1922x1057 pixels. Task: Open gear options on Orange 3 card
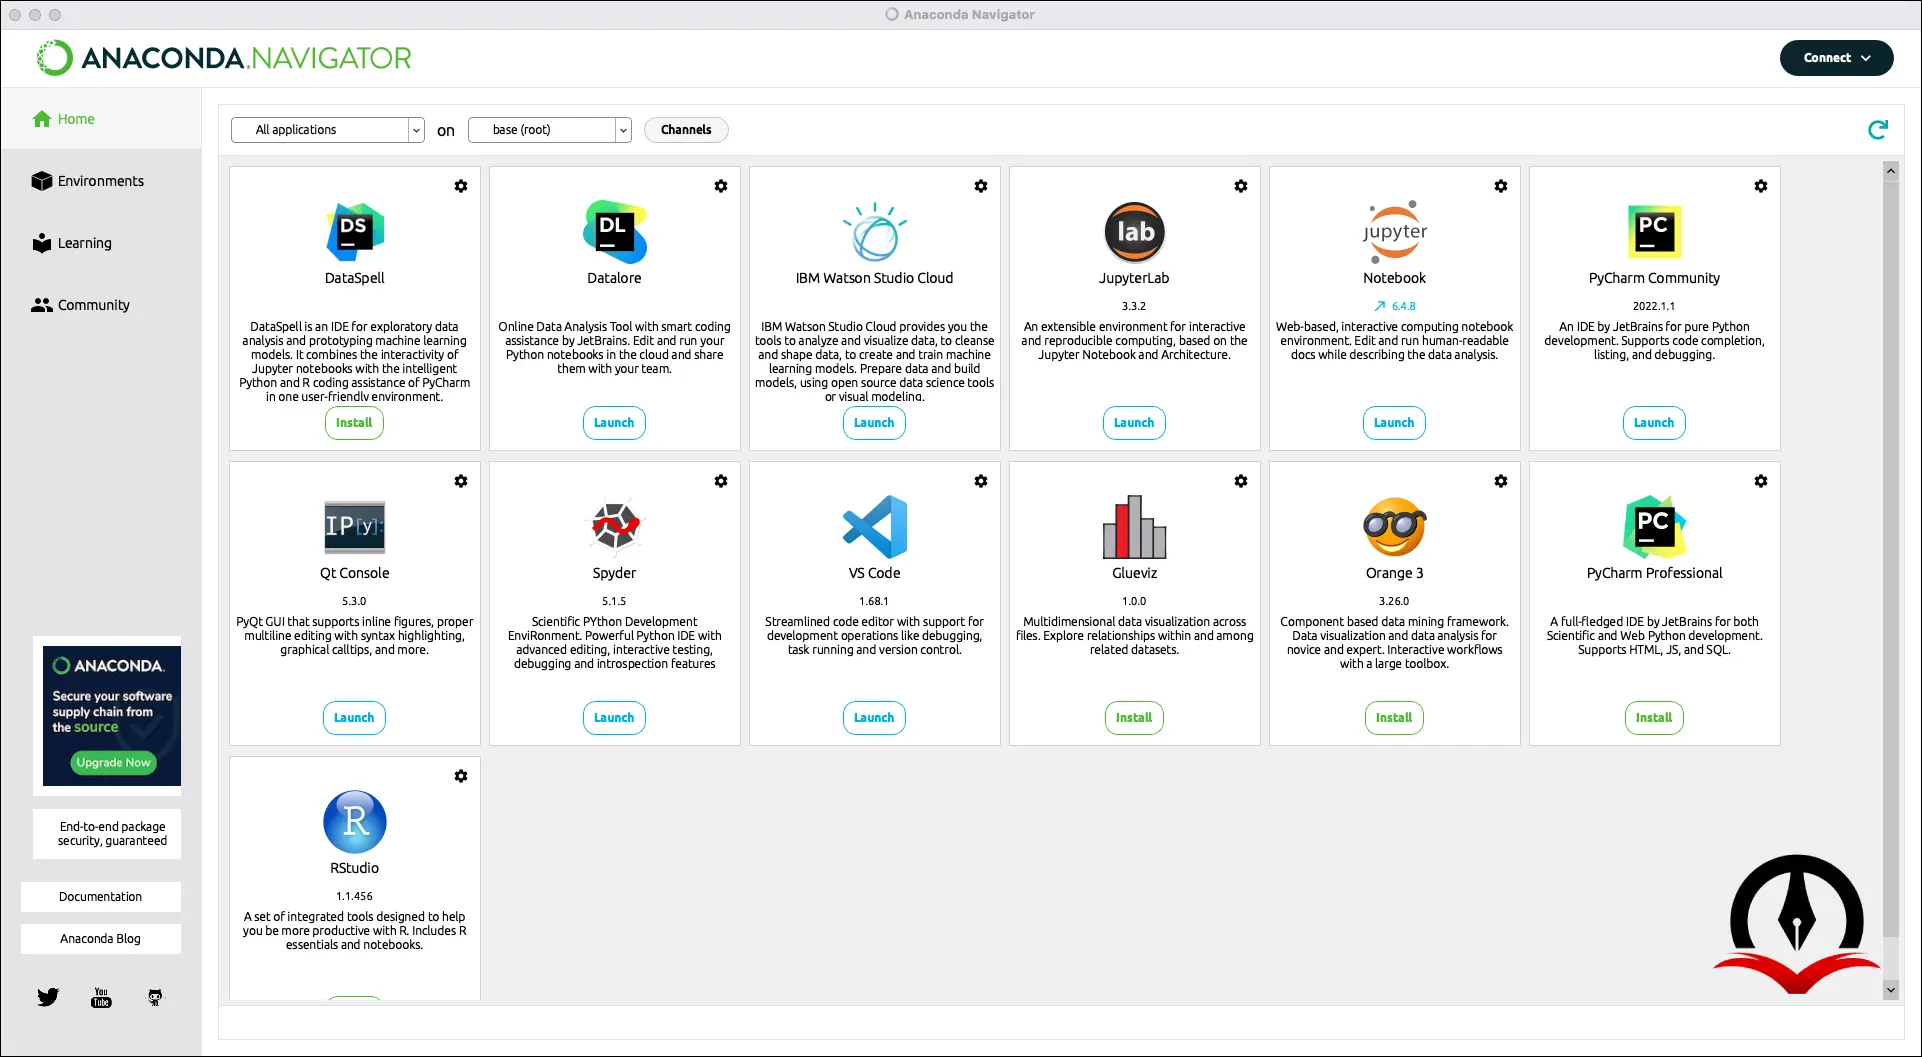coord(1501,481)
